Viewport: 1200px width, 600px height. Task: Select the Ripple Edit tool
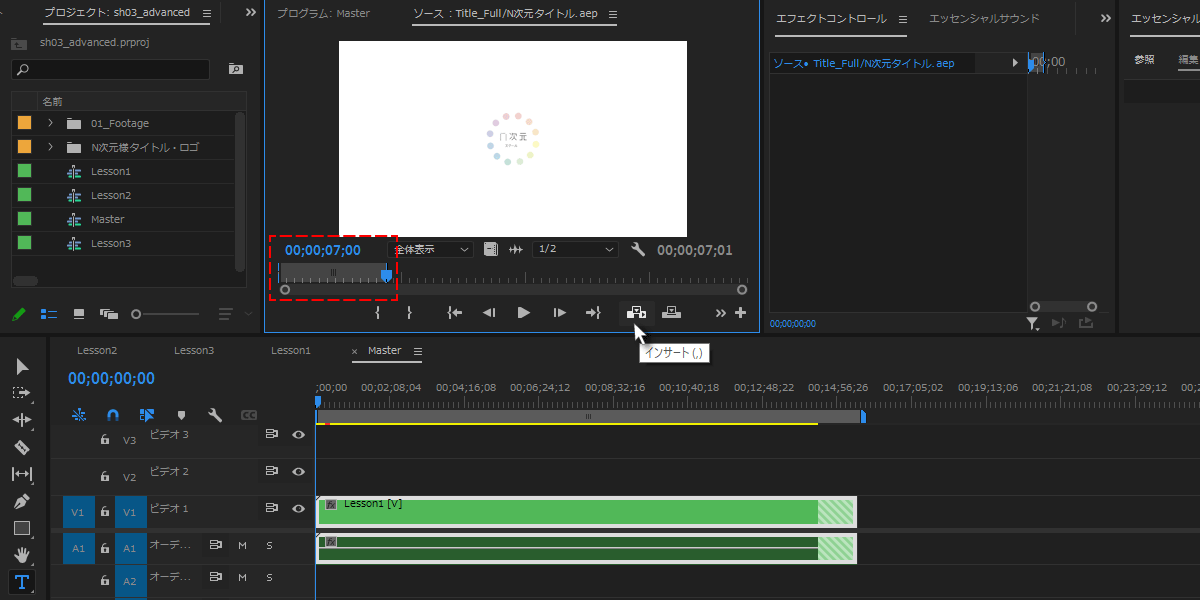pos(22,420)
